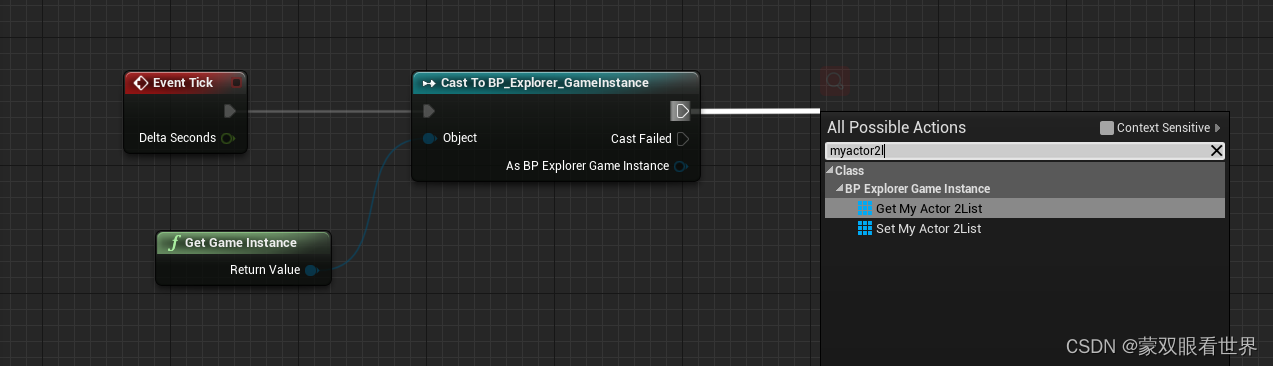Click the As BP Explorer Game Instance label
Viewport: 1273px width, 366px height.
587,166
